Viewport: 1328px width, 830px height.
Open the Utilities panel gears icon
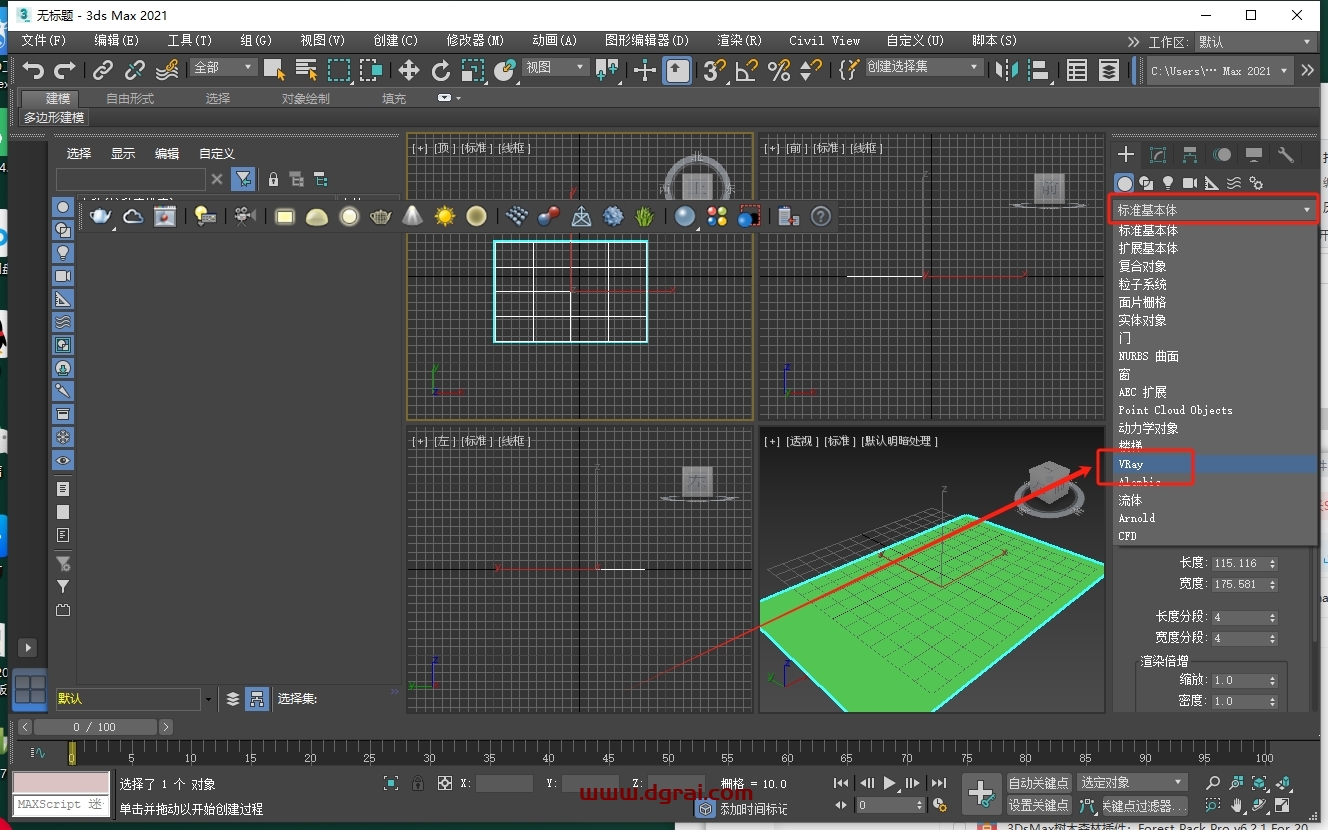[x=1286, y=155]
